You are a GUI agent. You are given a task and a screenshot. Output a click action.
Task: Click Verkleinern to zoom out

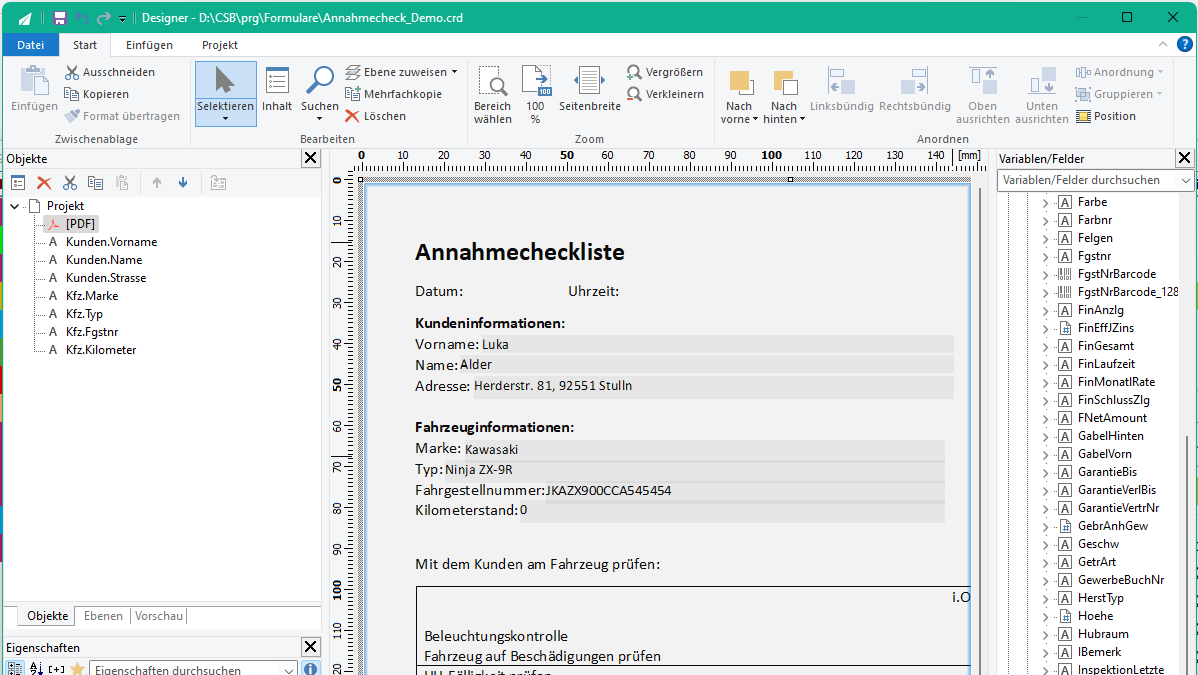click(665, 94)
